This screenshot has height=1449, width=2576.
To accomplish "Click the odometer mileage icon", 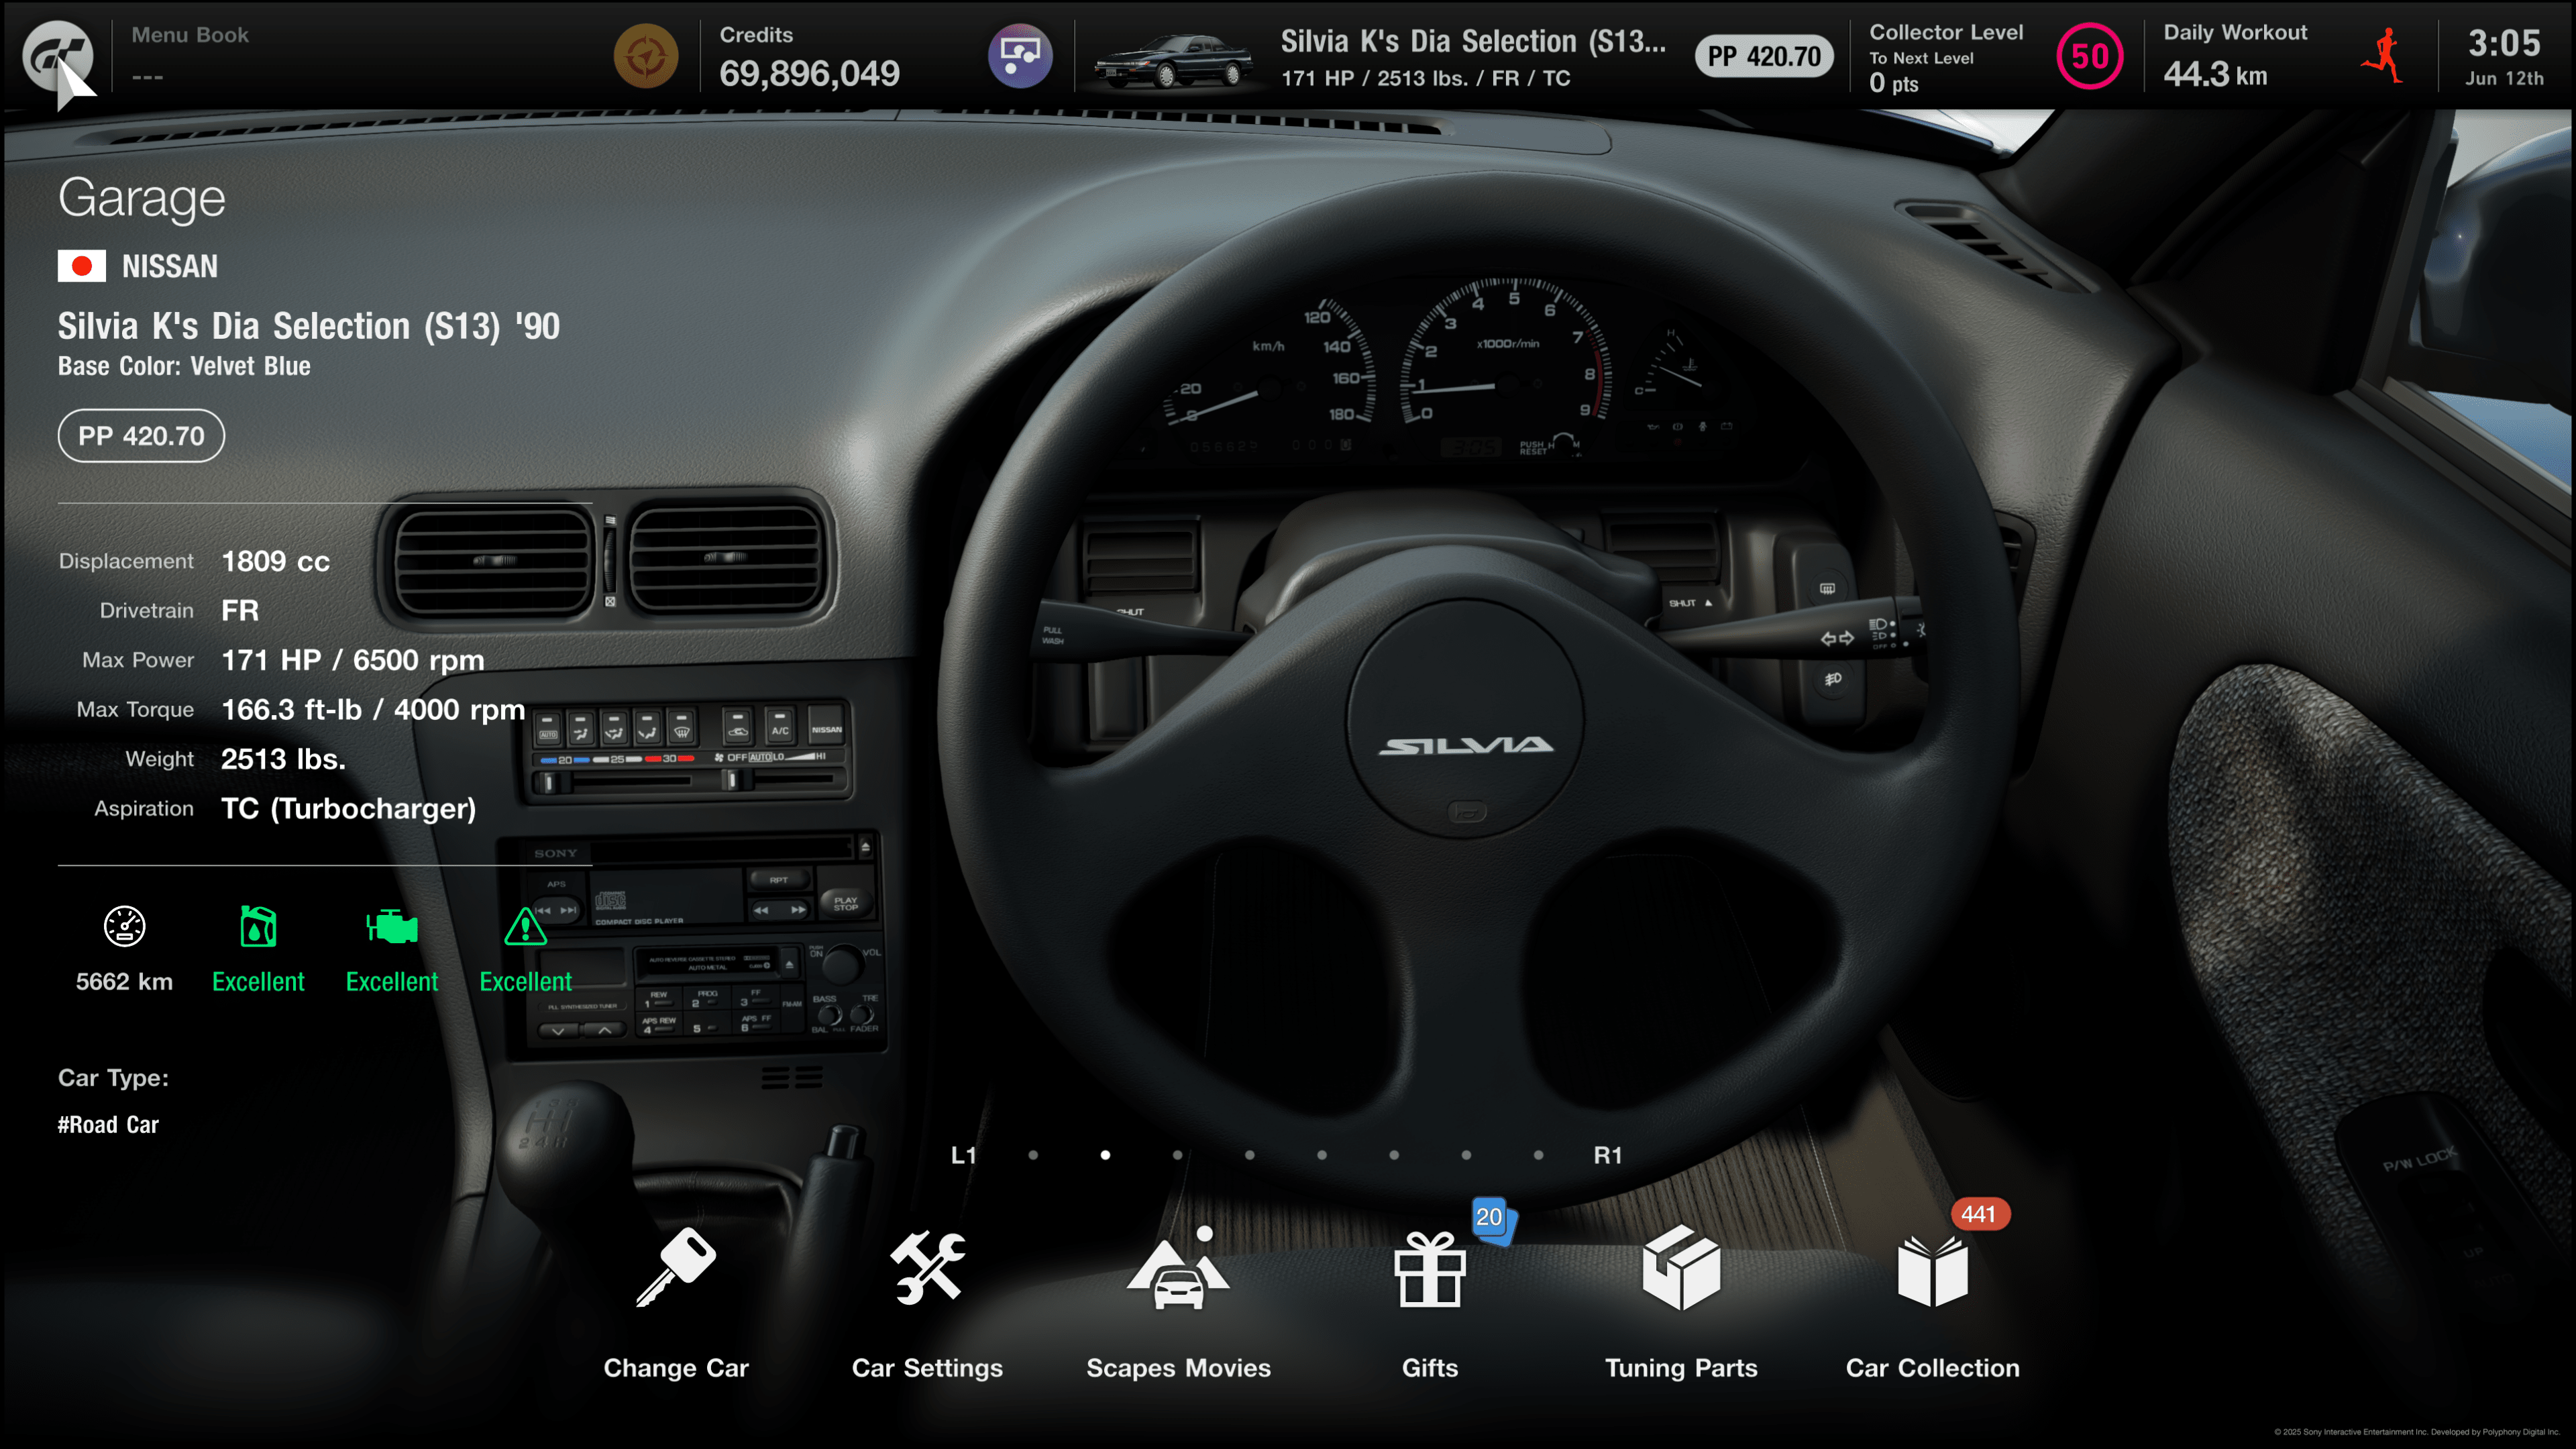I will pos(125,927).
